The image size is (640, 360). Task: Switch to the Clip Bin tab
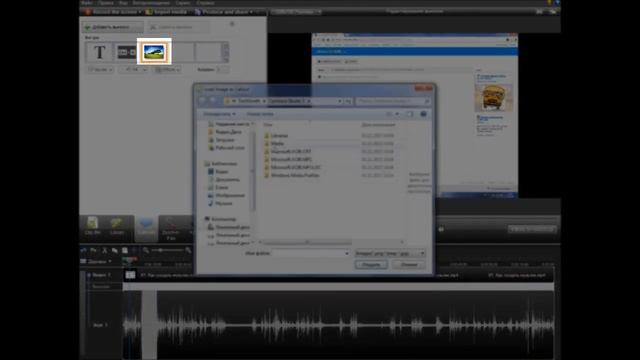[x=93, y=227]
